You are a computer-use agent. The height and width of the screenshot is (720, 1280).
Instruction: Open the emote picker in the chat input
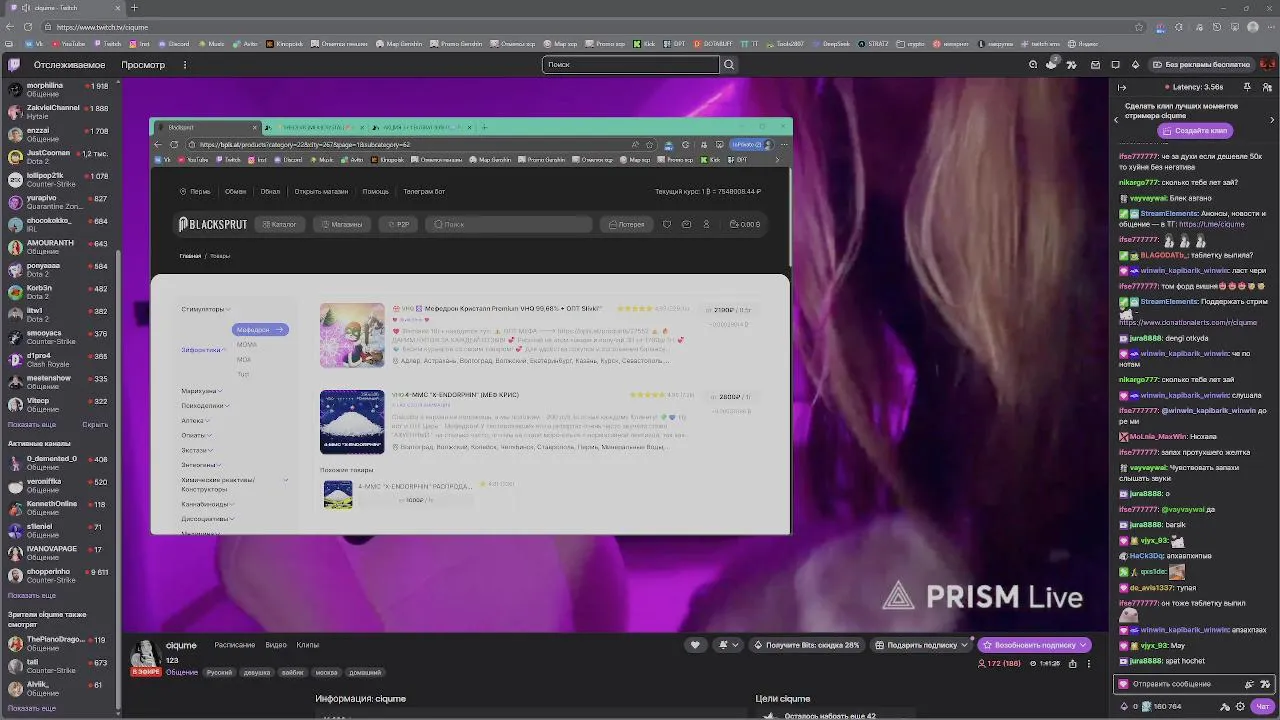[x=1267, y=684]
